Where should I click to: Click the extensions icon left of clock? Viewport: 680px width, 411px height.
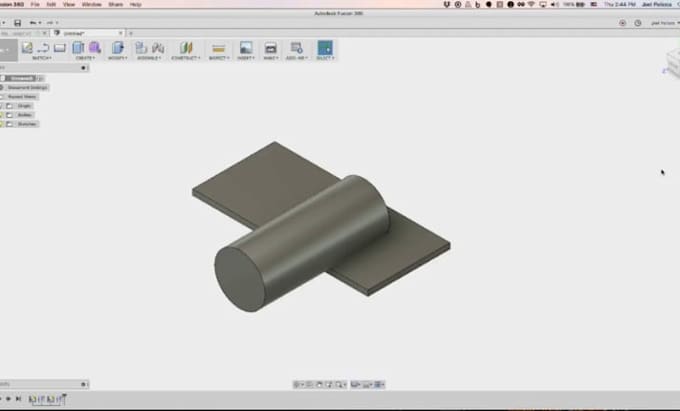pyautogui.click(x=623, y=23)
